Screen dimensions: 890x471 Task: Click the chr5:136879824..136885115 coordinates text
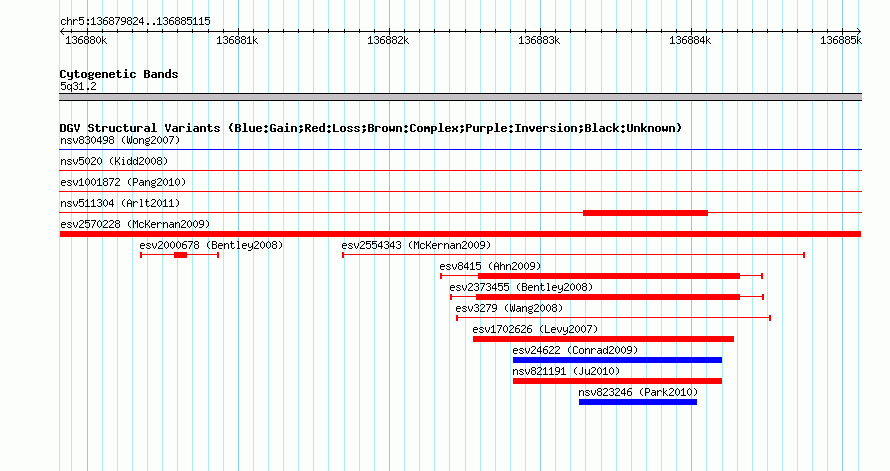[135, 21]
